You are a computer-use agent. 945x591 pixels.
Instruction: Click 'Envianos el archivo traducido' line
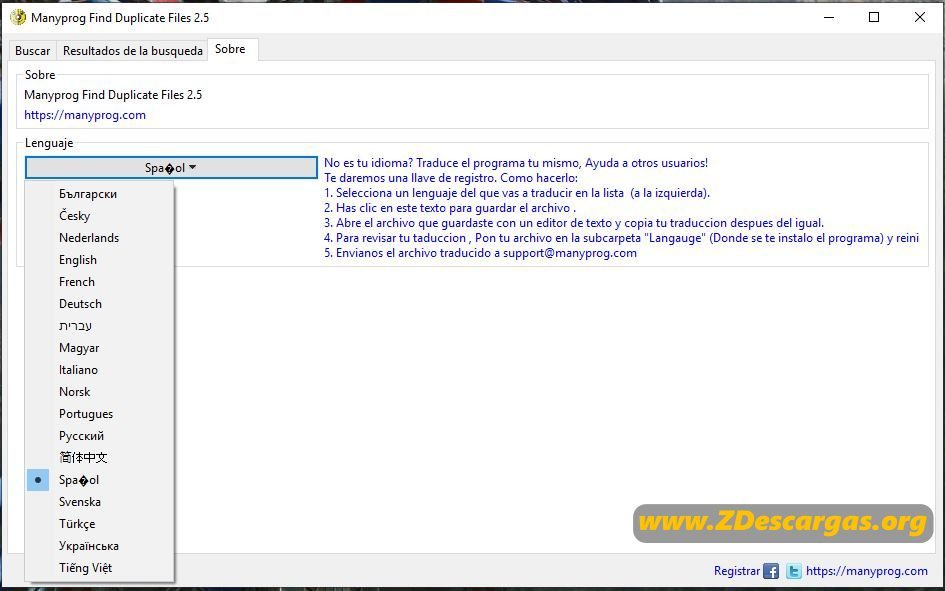point(480,253)
